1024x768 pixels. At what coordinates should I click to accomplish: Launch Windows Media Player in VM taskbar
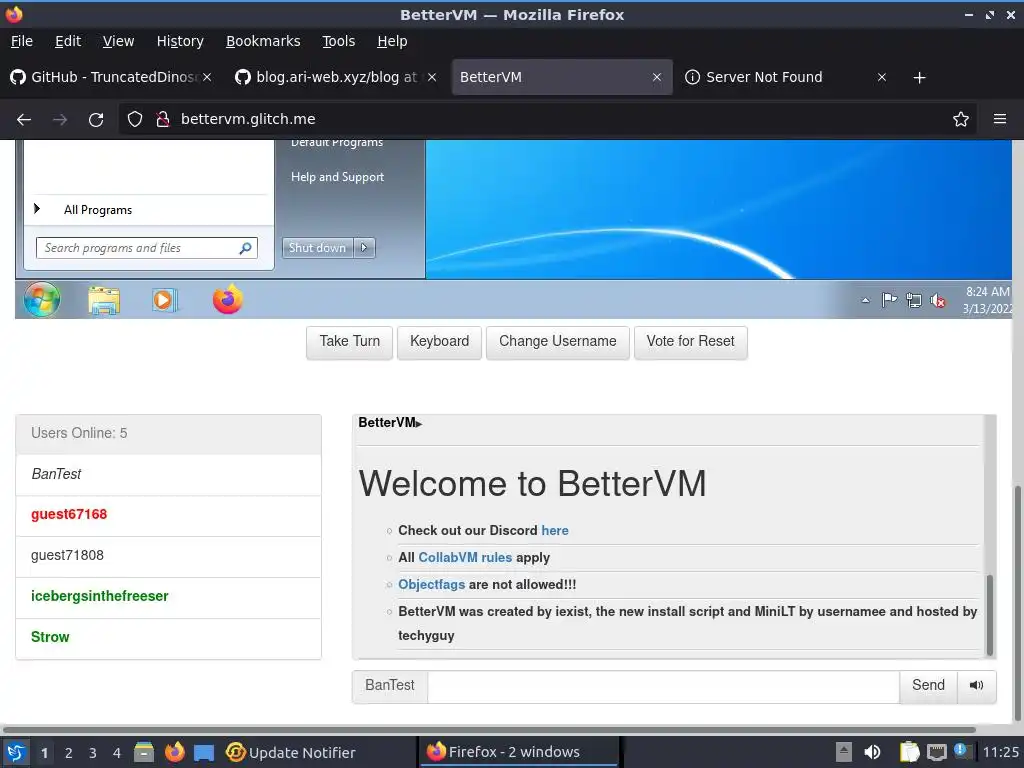tap(164, 300)
